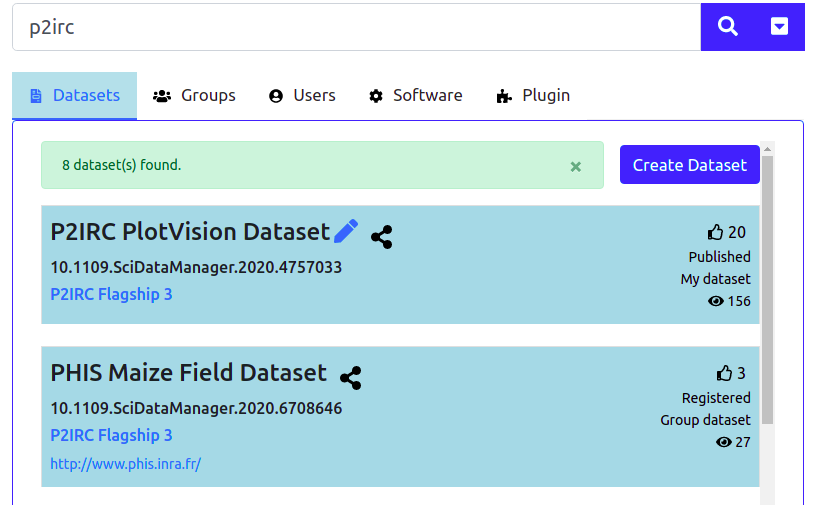Open P2IRC Flagship 3 link under PlotVision
818x505 pixels.
pyautogui.click(x=111, y=294)
